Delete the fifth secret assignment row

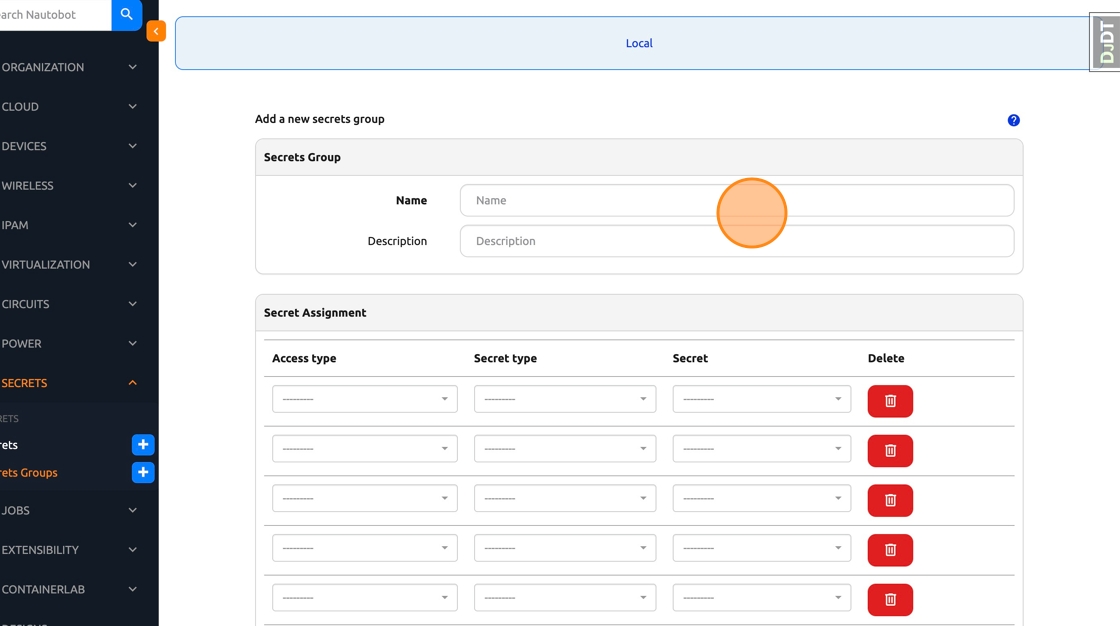(x=889, y=600)
